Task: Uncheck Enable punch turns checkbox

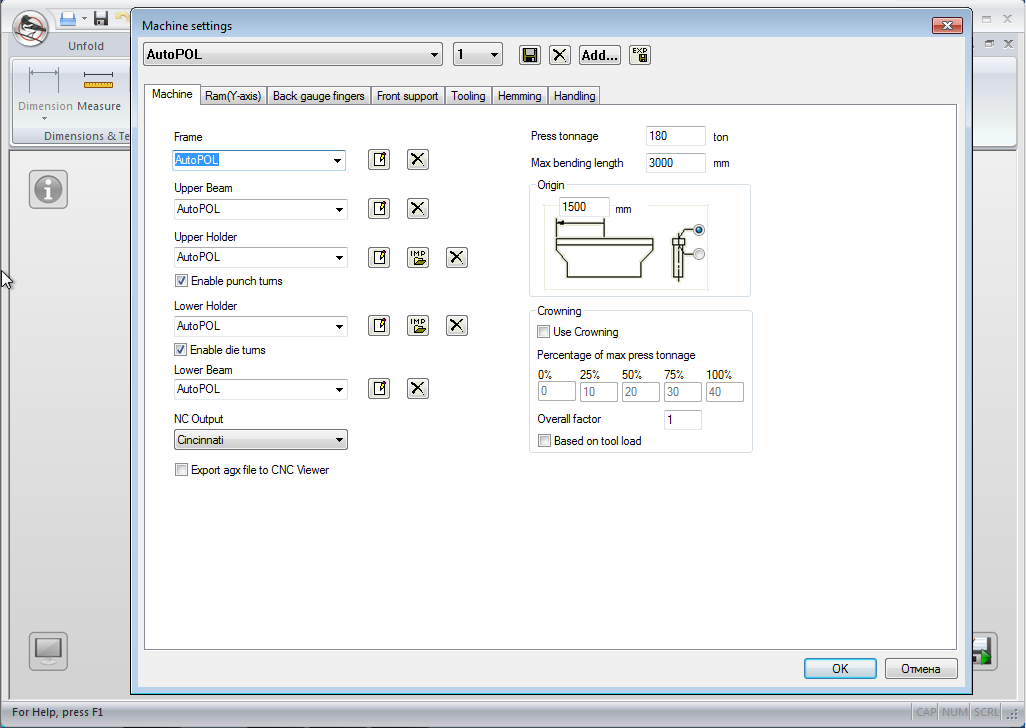Action: [x=181, y=281]
